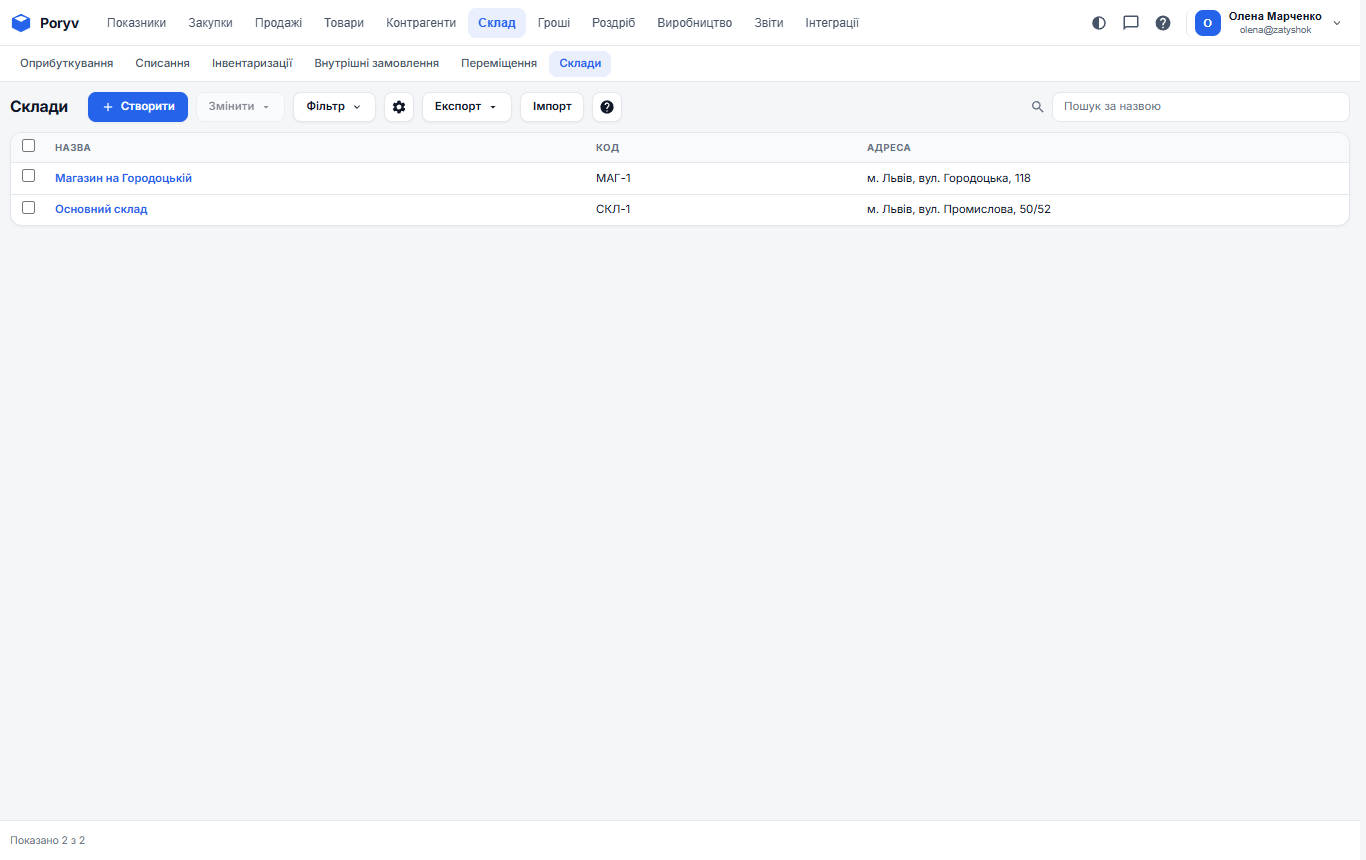Click the Poryv cube logo icon

tap(21, 23)
